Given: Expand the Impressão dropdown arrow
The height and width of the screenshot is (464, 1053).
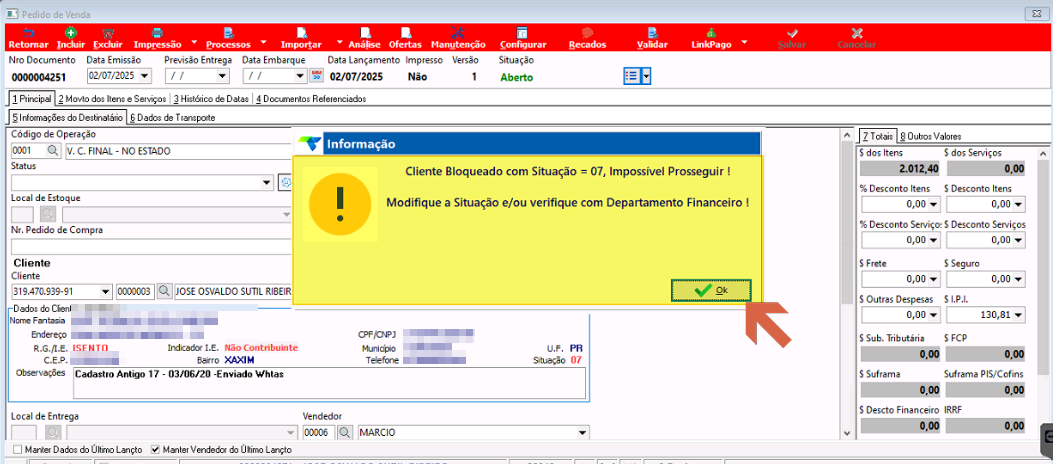Looking at the screenshot, I should pos(193,42).
